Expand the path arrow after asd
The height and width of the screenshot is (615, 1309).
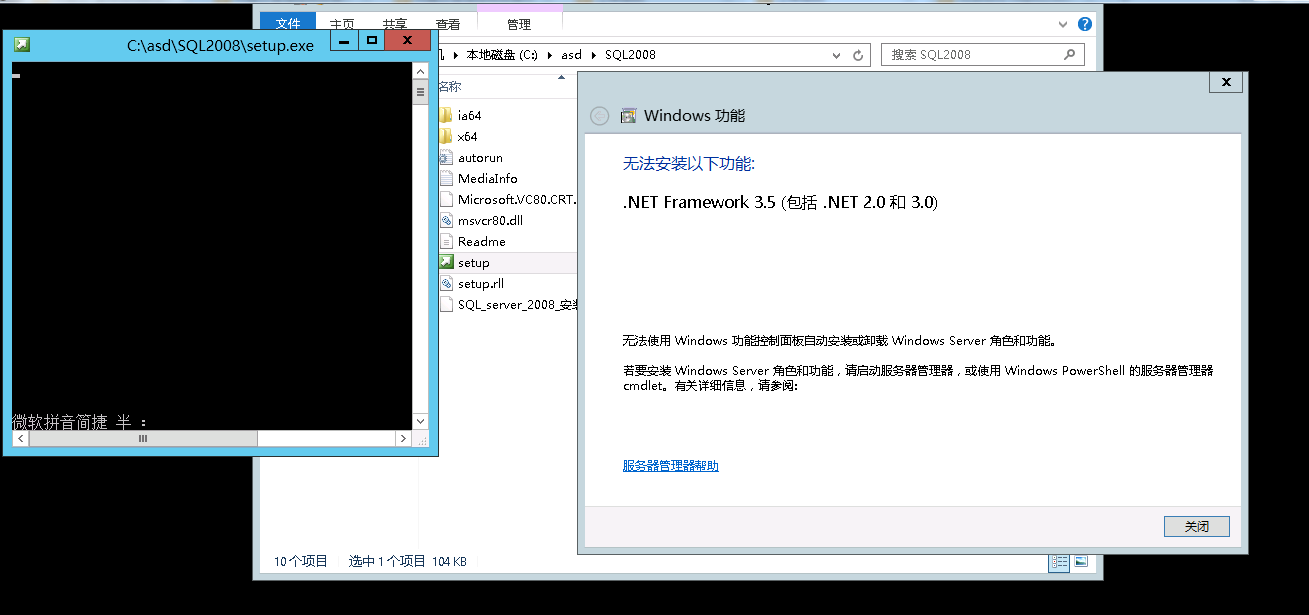pyautogui.click(x=594, y=55)
